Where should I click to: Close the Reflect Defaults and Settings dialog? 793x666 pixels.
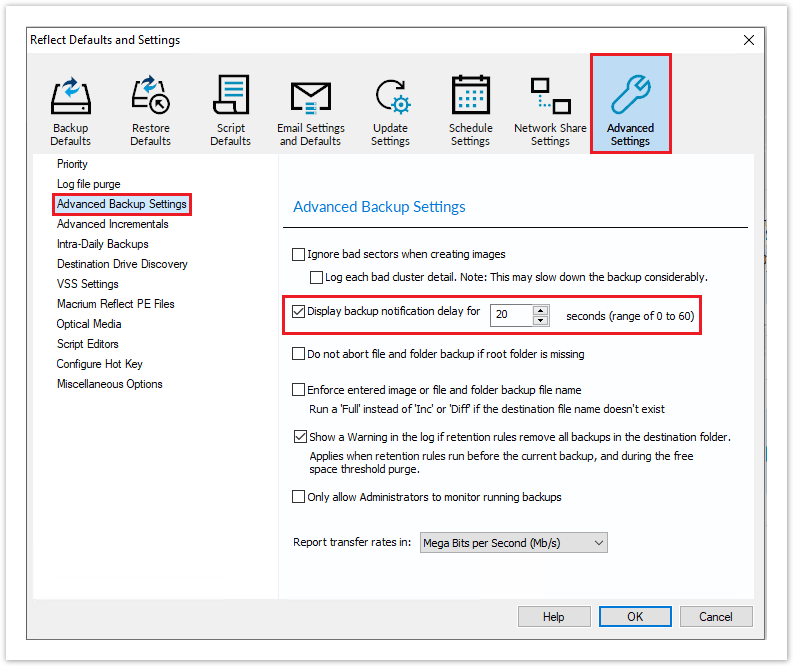749,40
